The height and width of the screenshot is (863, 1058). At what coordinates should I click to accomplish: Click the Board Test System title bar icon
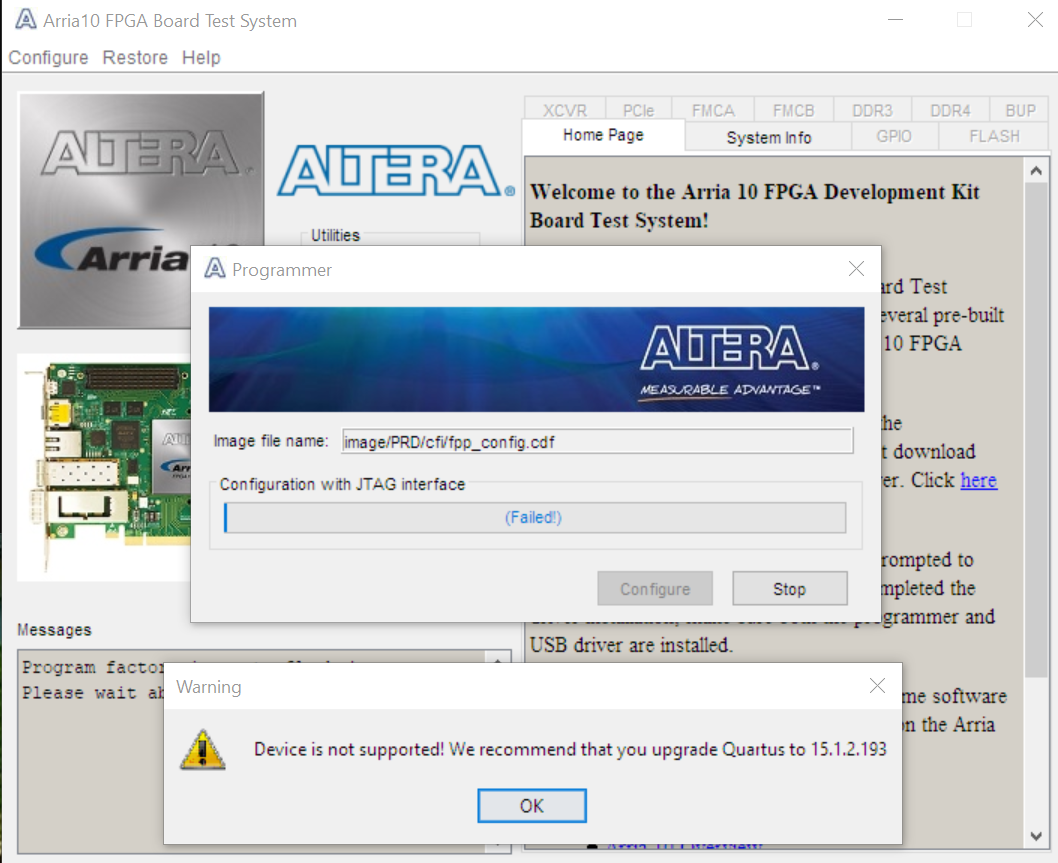26,20
